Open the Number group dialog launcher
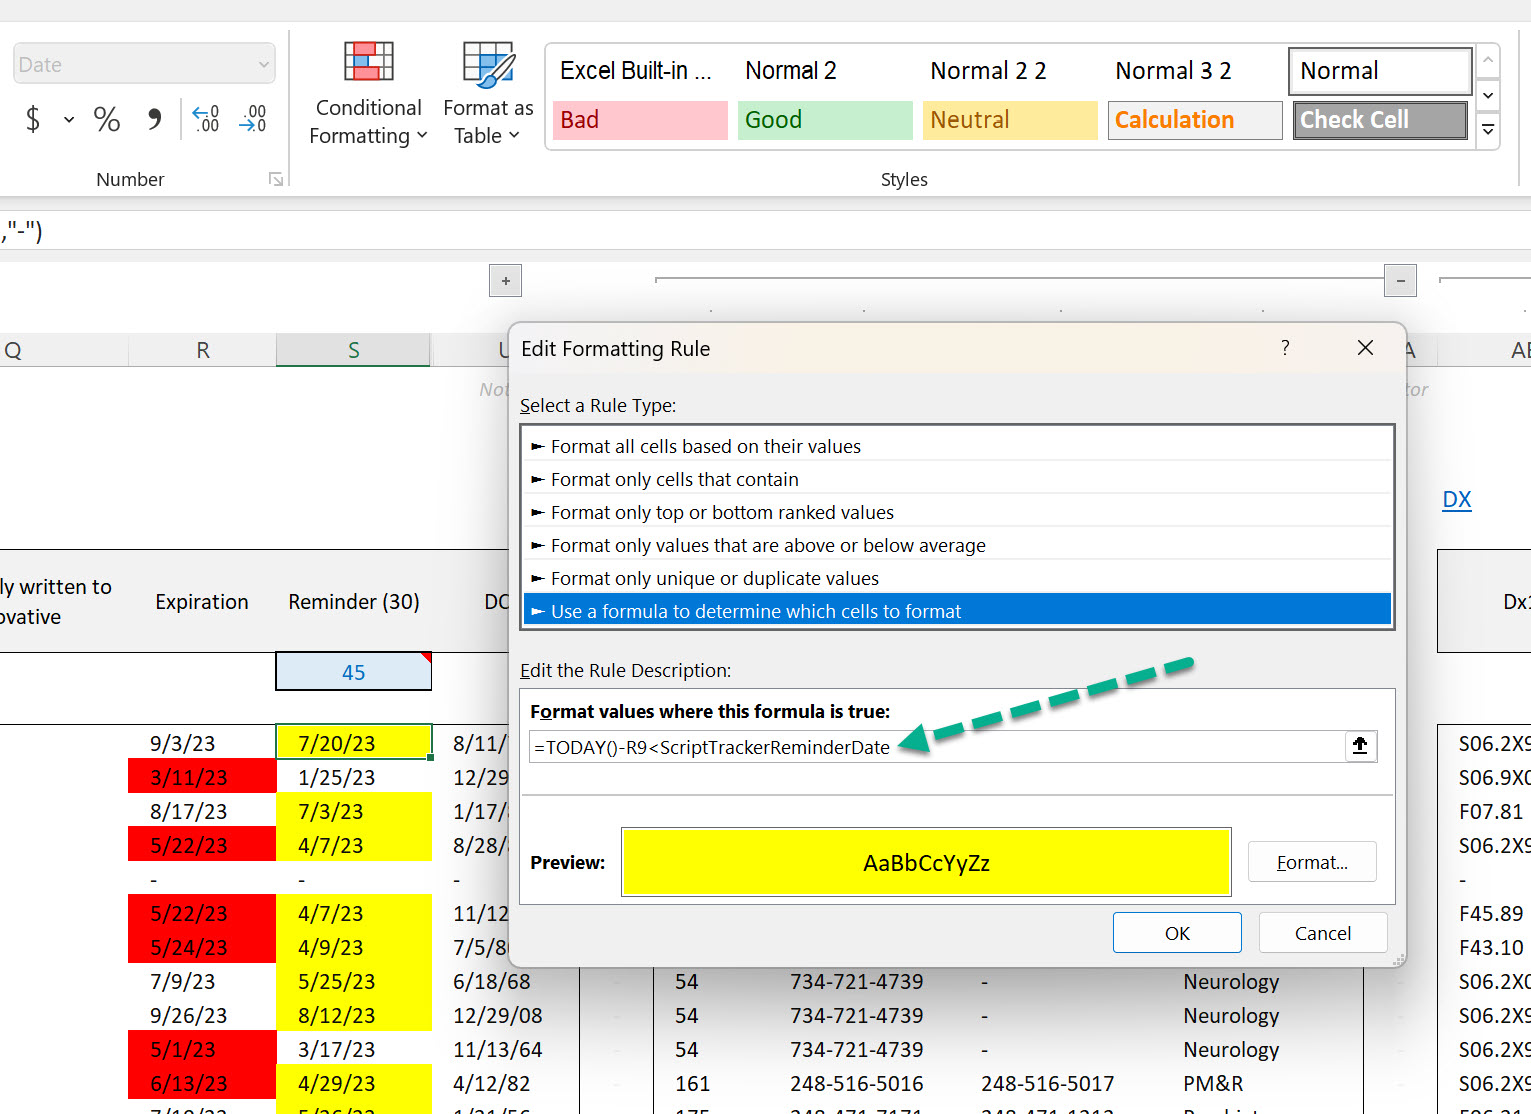Image resolution: width=1531 pixels, height=1114 pixels. [x=276, y=179]
